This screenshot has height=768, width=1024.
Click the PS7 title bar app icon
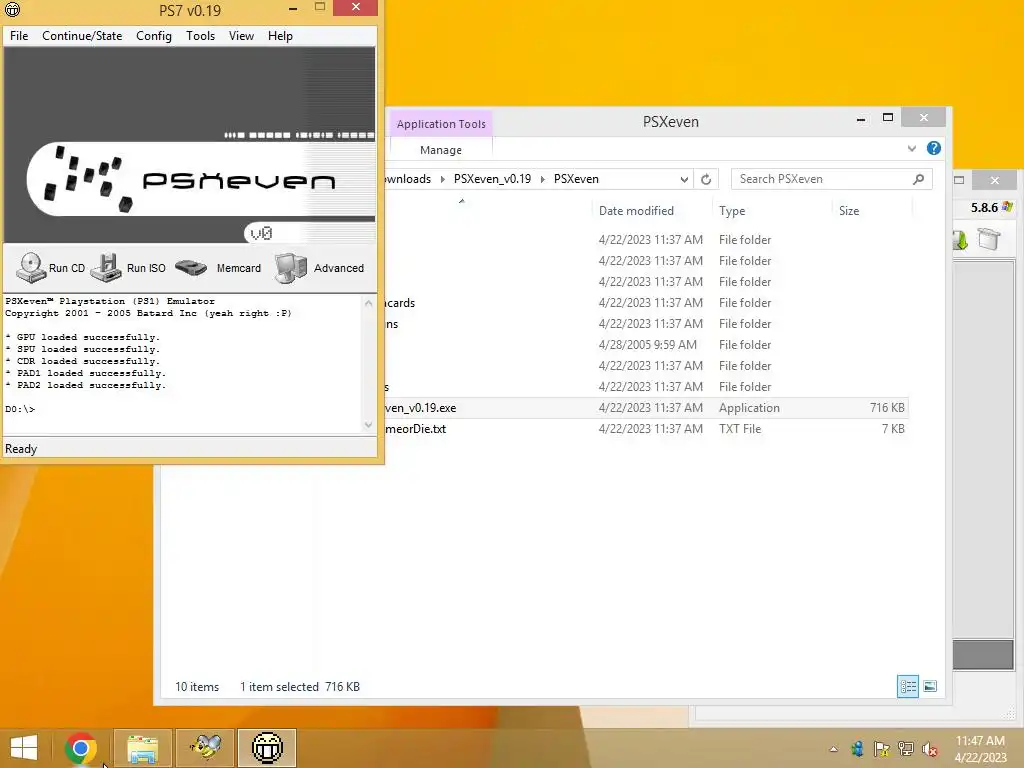click(12, 9)
